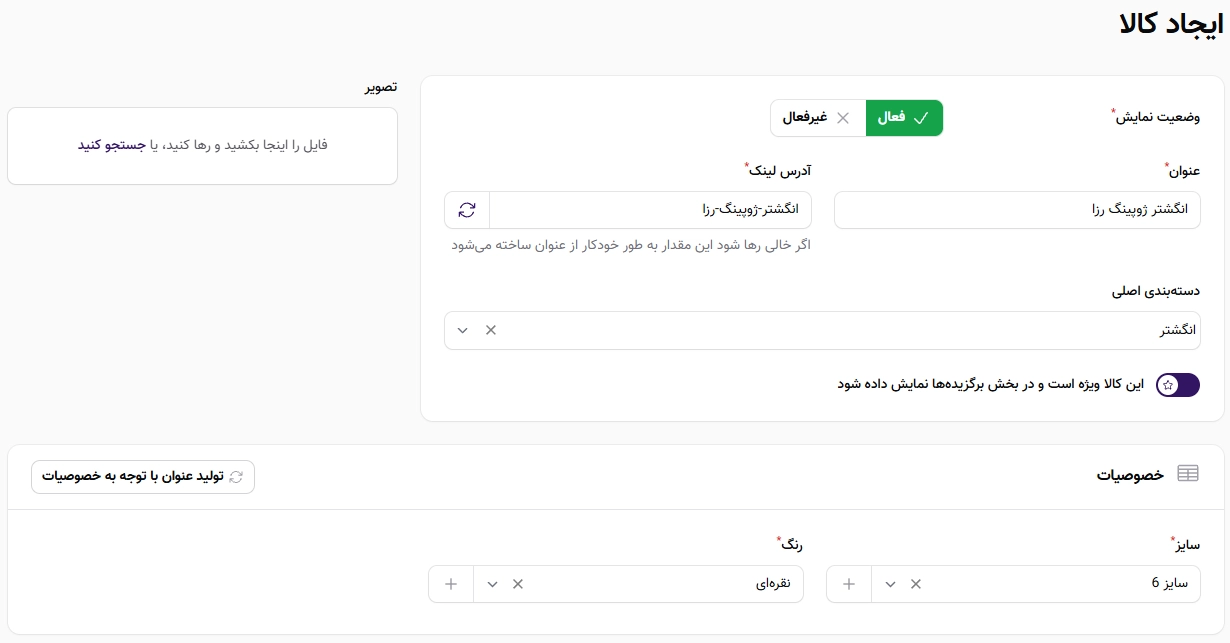Add a new سایز option with plus
This screenshot has width=1230, height=643.
coord(849,584)
